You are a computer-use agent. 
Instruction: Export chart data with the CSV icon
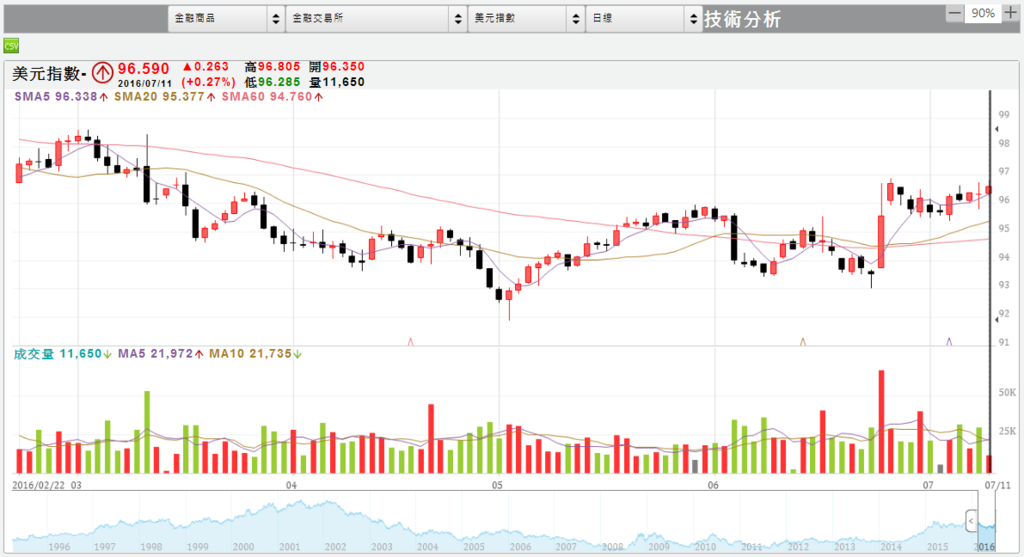coord(11,46)
